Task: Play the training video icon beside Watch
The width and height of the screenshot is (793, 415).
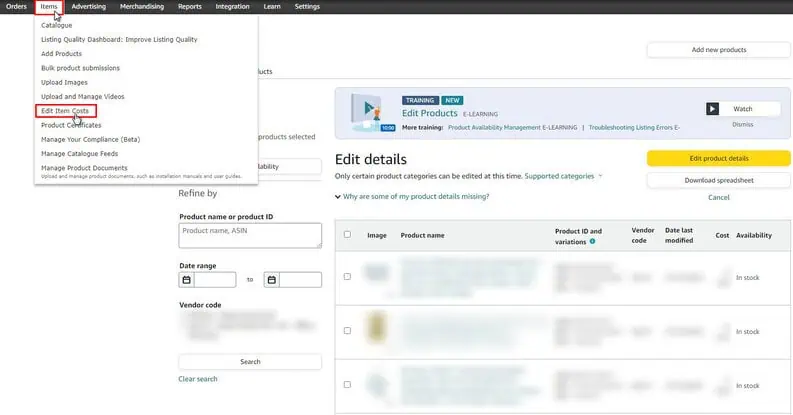Action: tap(713, 109)
